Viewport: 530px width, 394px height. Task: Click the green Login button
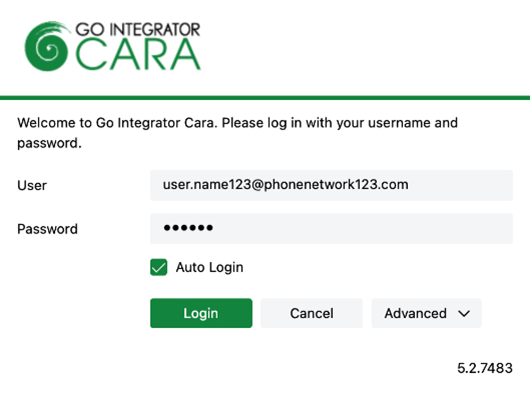[201, 313]
